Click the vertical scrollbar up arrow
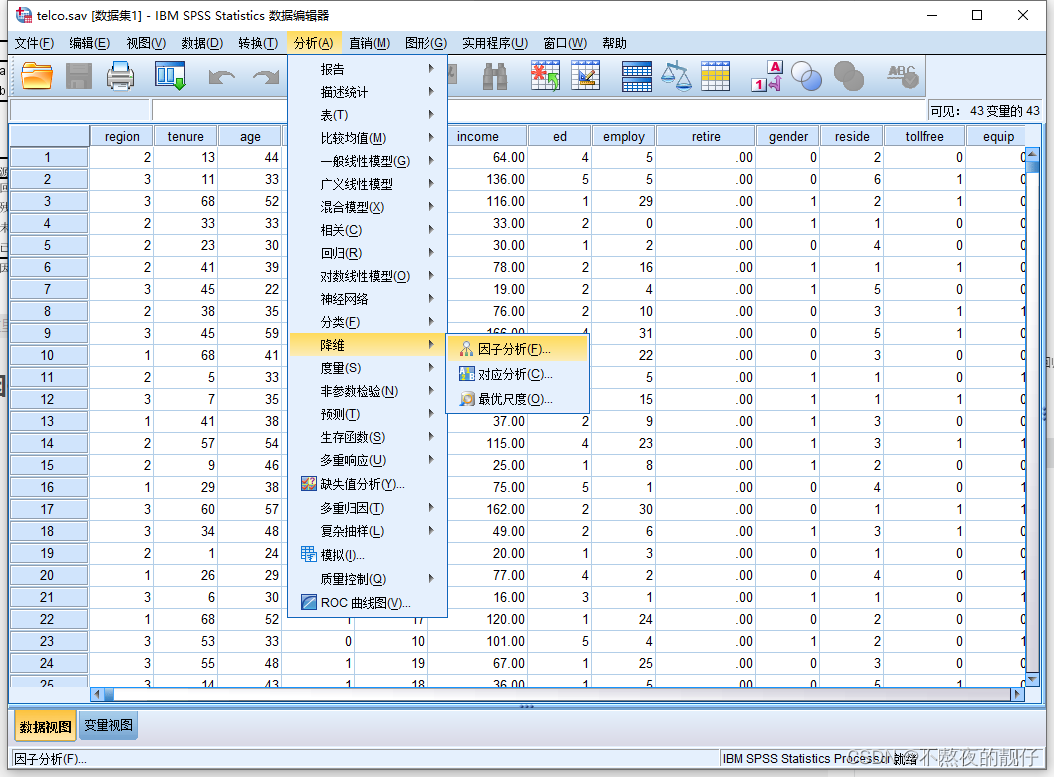This screenshot has height=777, width=1054. pos(1032,155)
